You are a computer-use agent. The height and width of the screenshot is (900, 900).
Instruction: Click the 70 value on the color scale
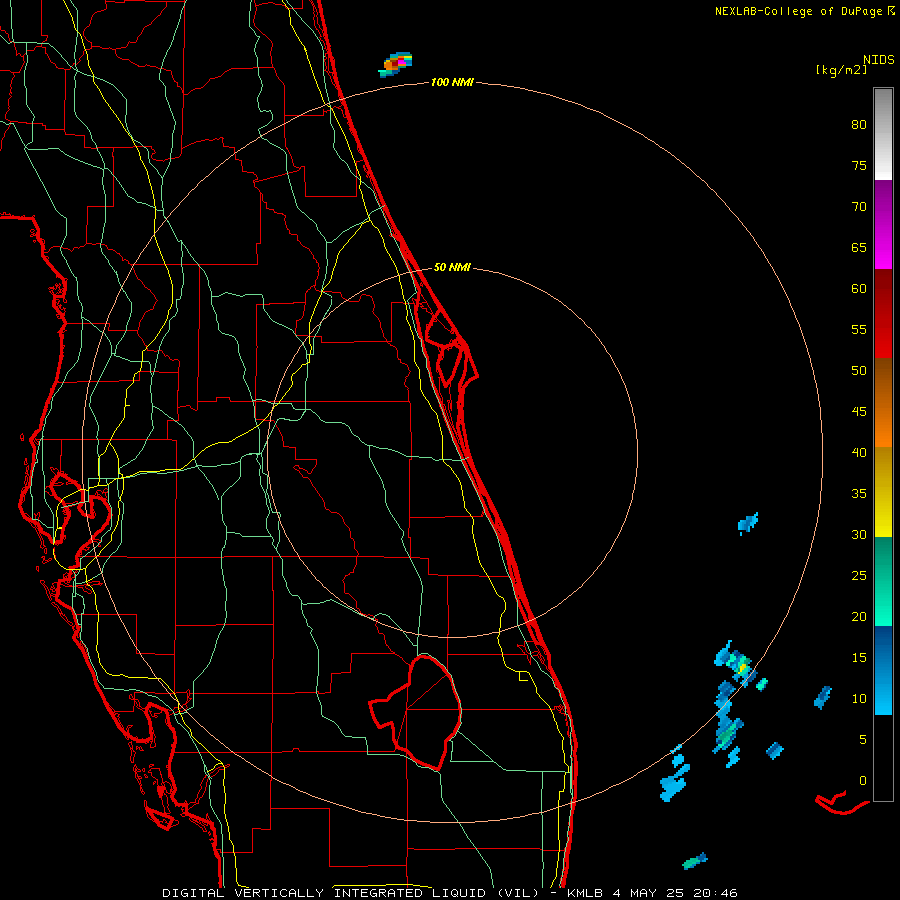tap(859, 207)
